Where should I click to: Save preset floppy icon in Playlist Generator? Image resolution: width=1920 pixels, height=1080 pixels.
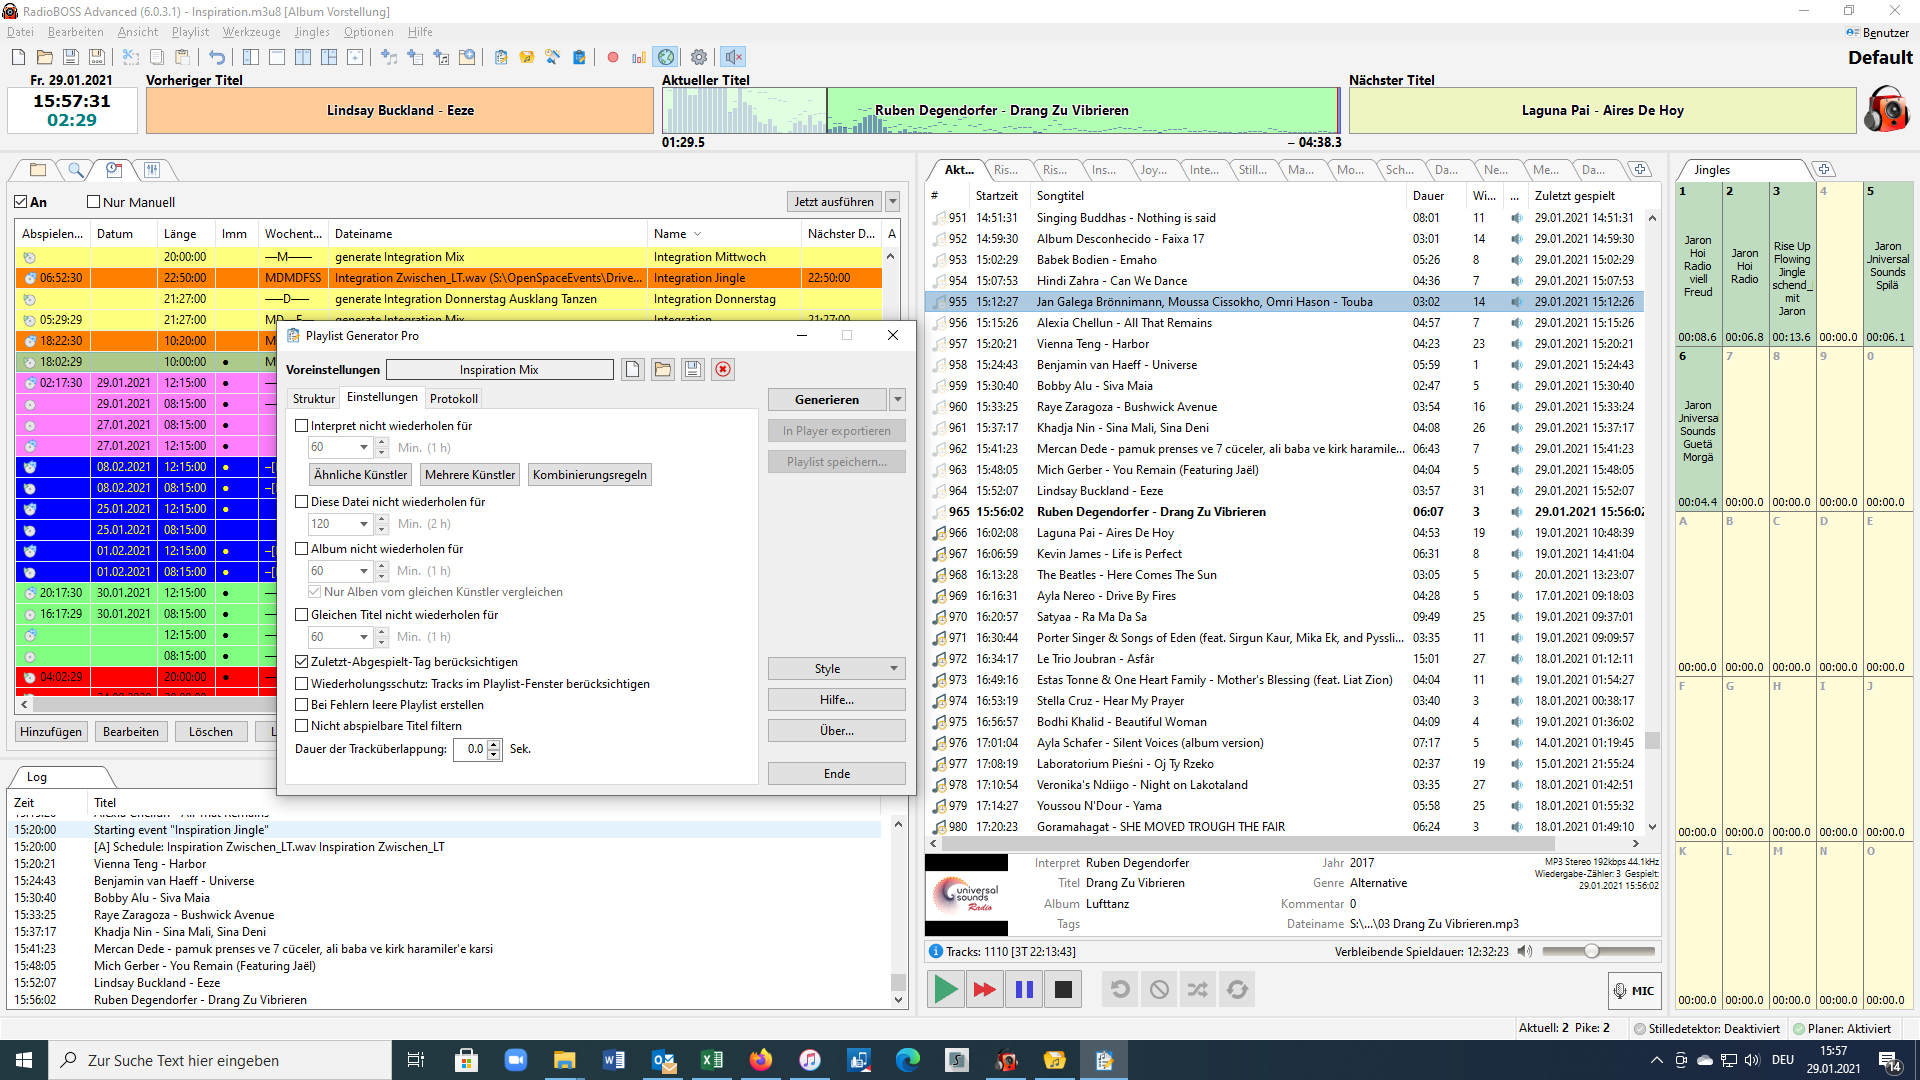[x=693, y=369]
